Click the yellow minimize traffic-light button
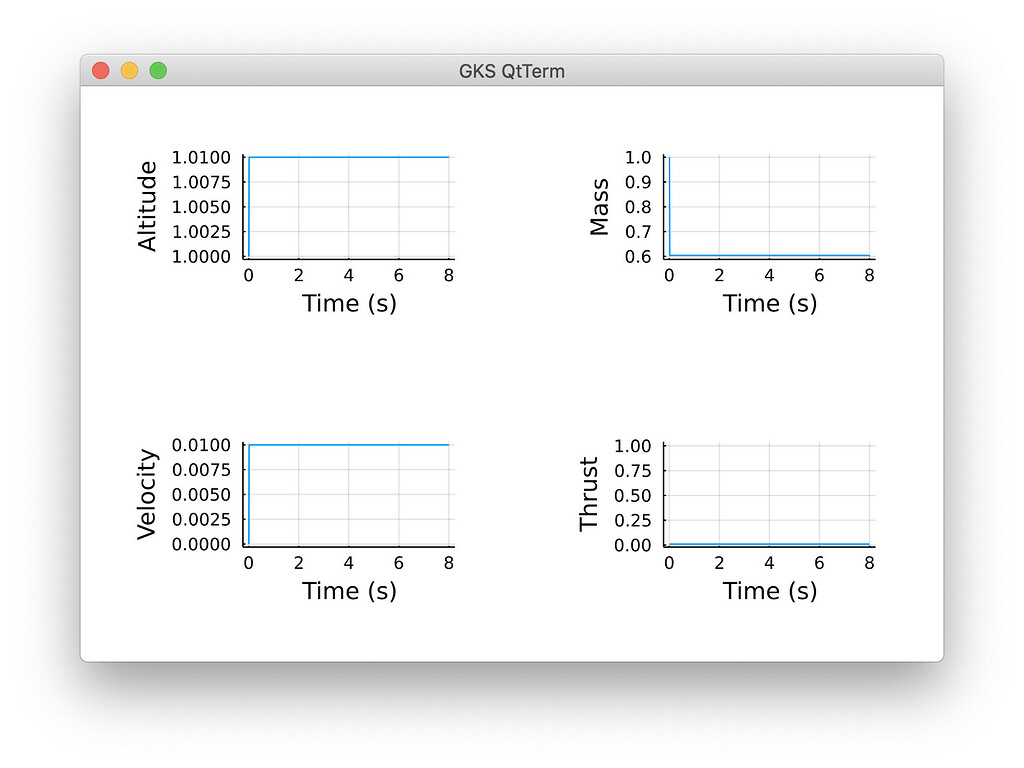1024x768 pixels. 128,71
